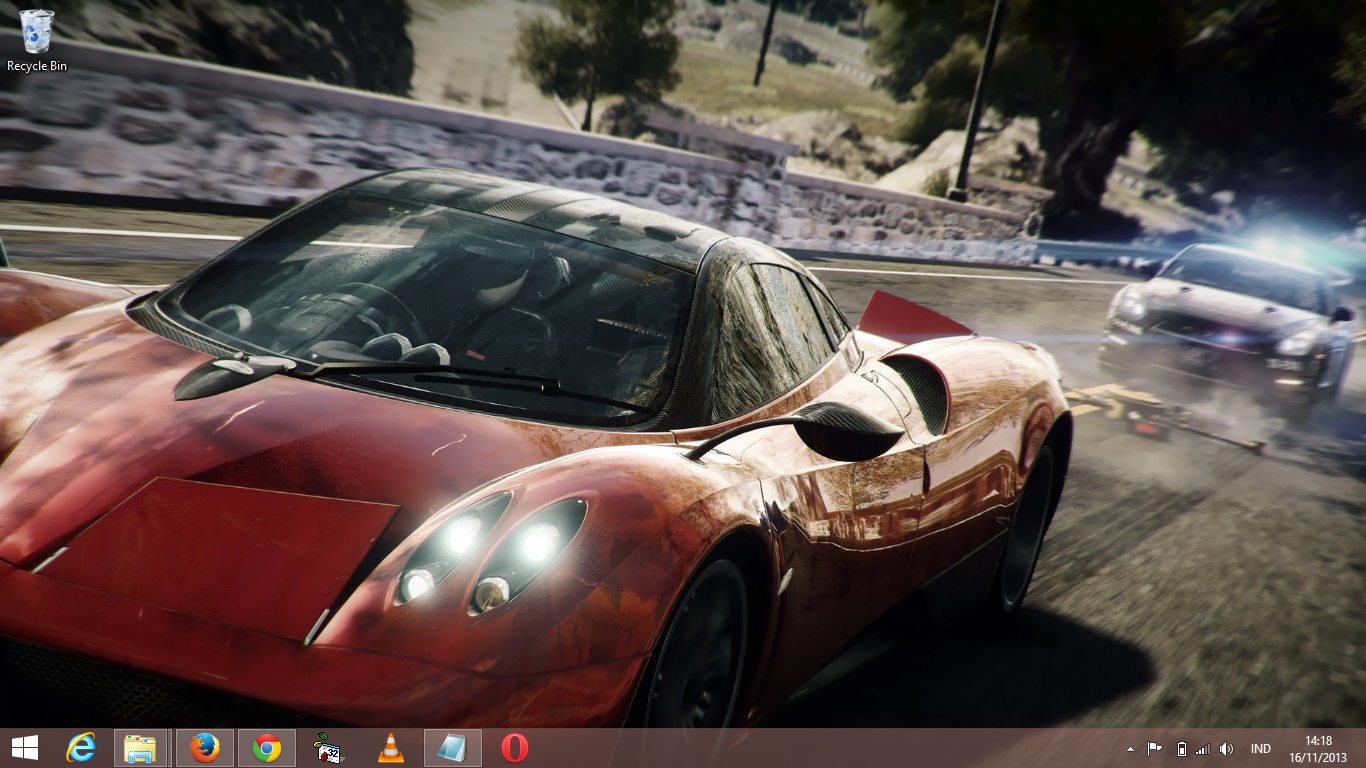Check the battery status icon
1366x768 pixels.
pos(1181,749)
